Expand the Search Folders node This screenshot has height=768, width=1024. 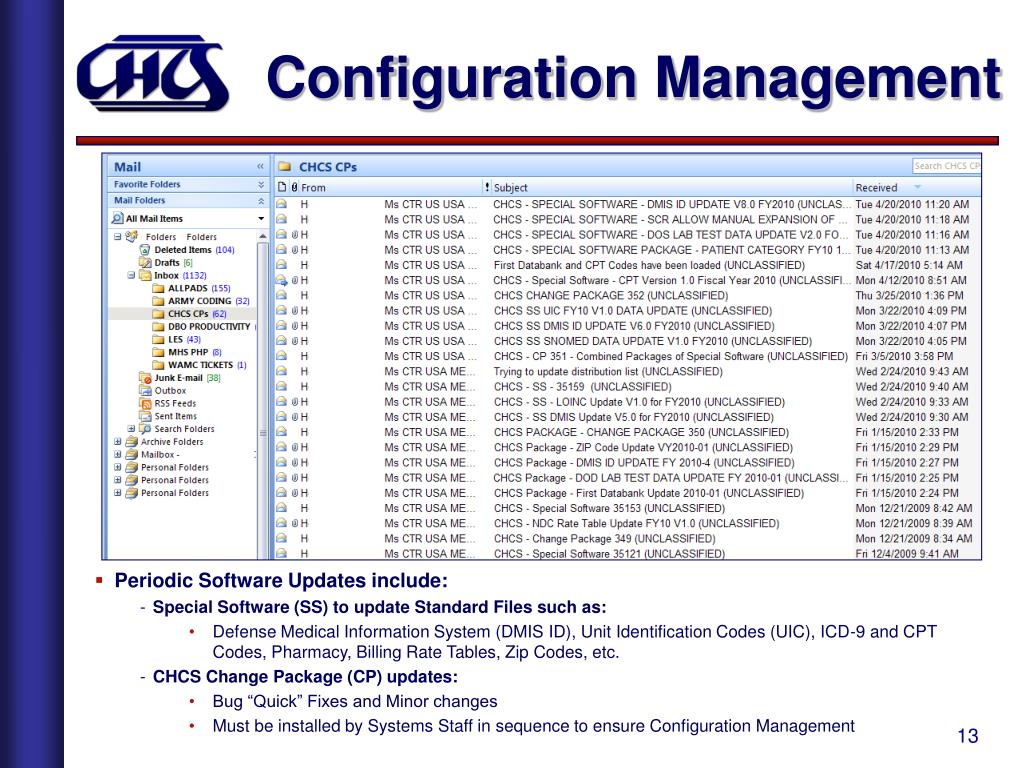point(131,429)
